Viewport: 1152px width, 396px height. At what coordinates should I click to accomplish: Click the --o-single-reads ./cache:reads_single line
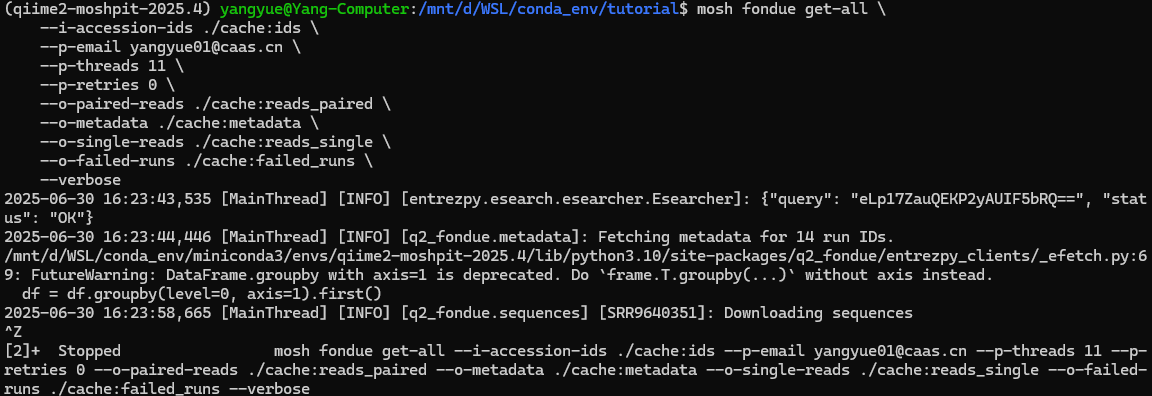(x=206, y=142)
